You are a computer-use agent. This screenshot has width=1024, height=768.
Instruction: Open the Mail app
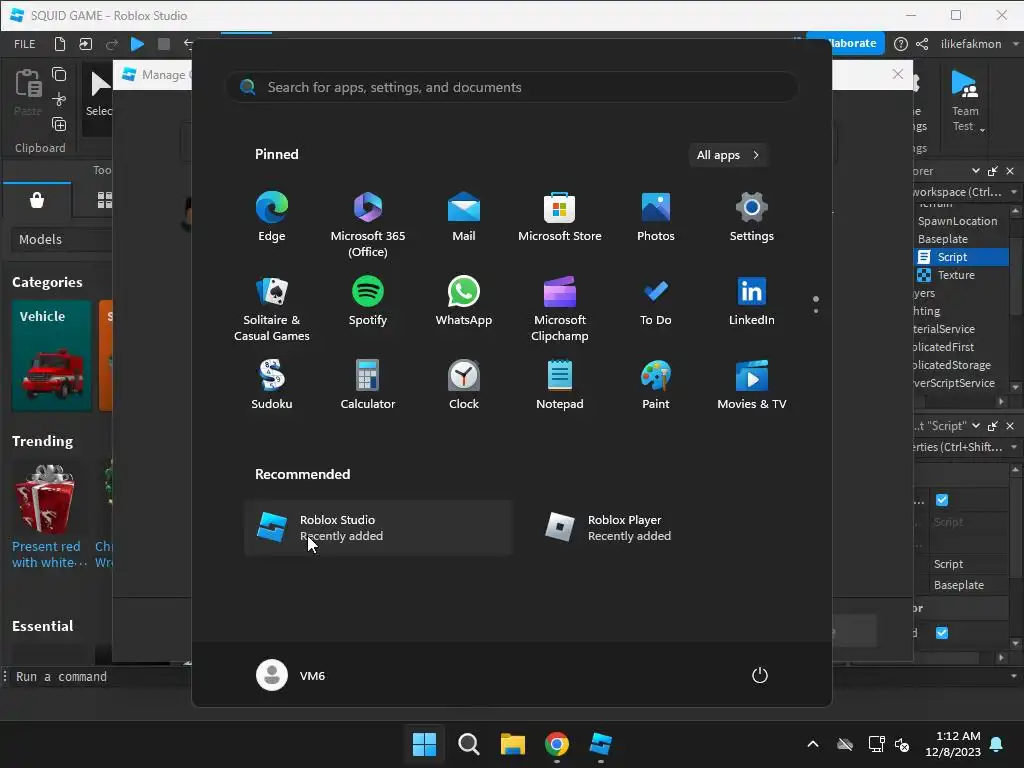(x=464, y=216)
